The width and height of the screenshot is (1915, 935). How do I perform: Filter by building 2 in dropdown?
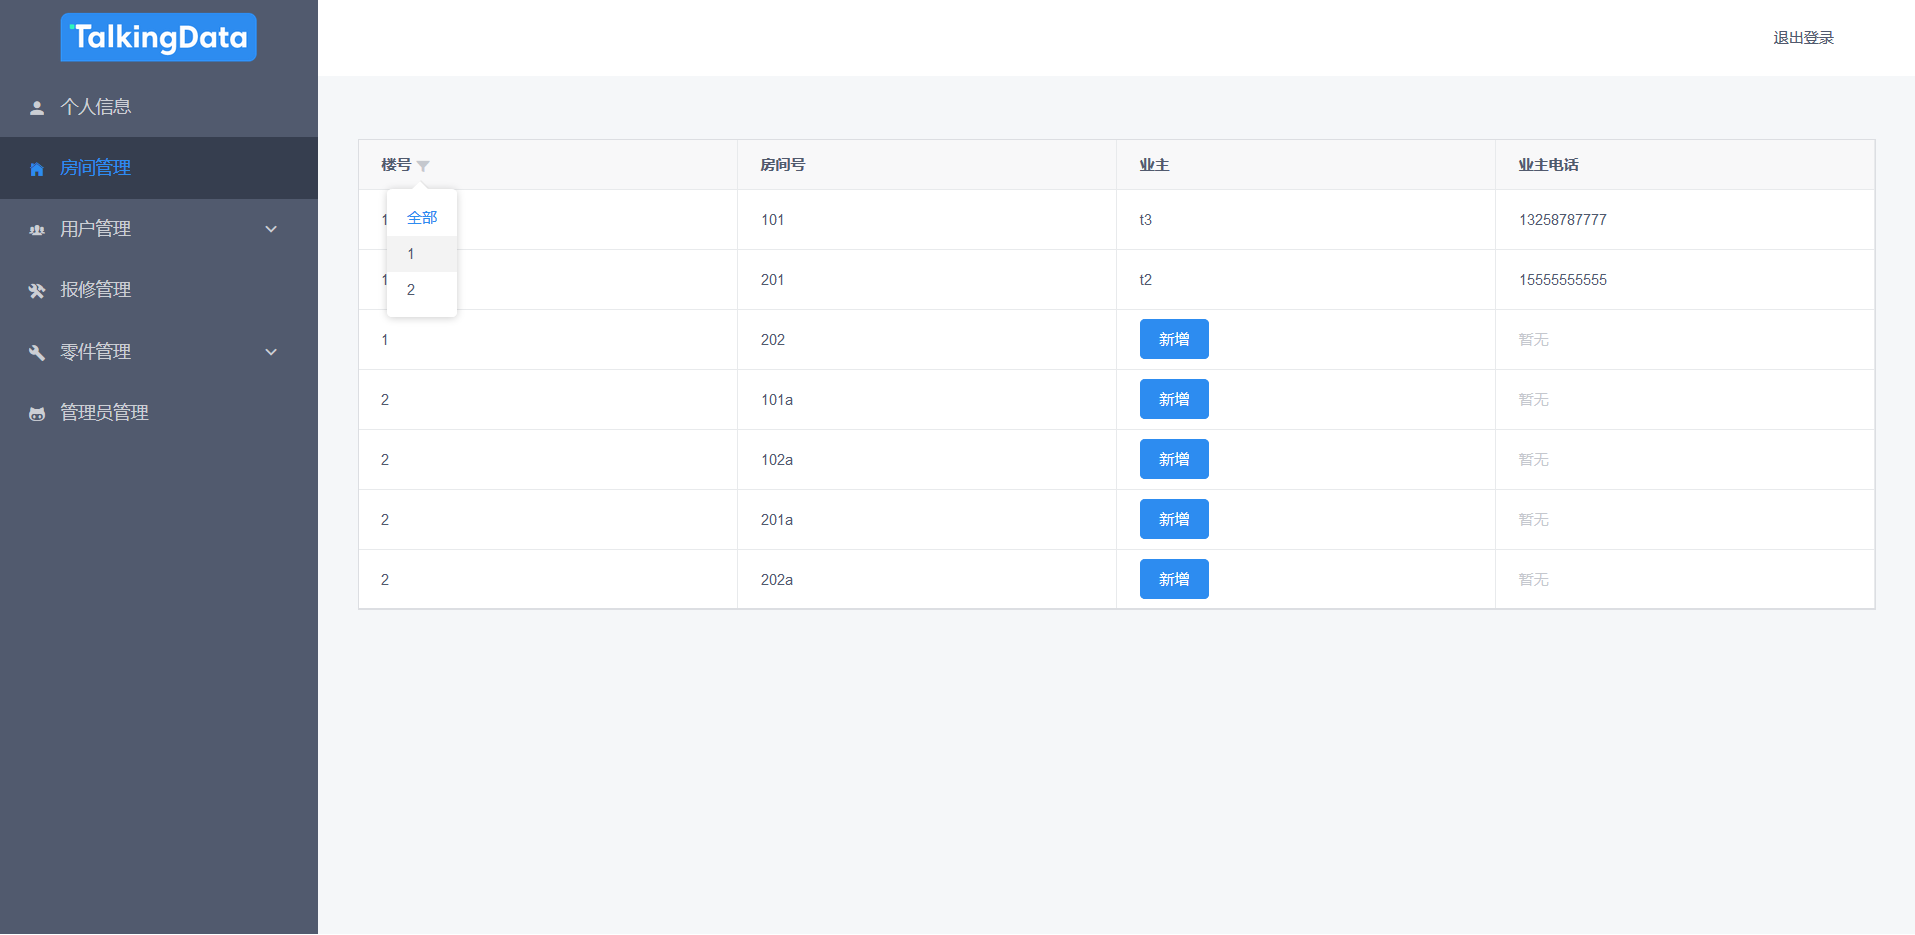[x=422, y=290]
